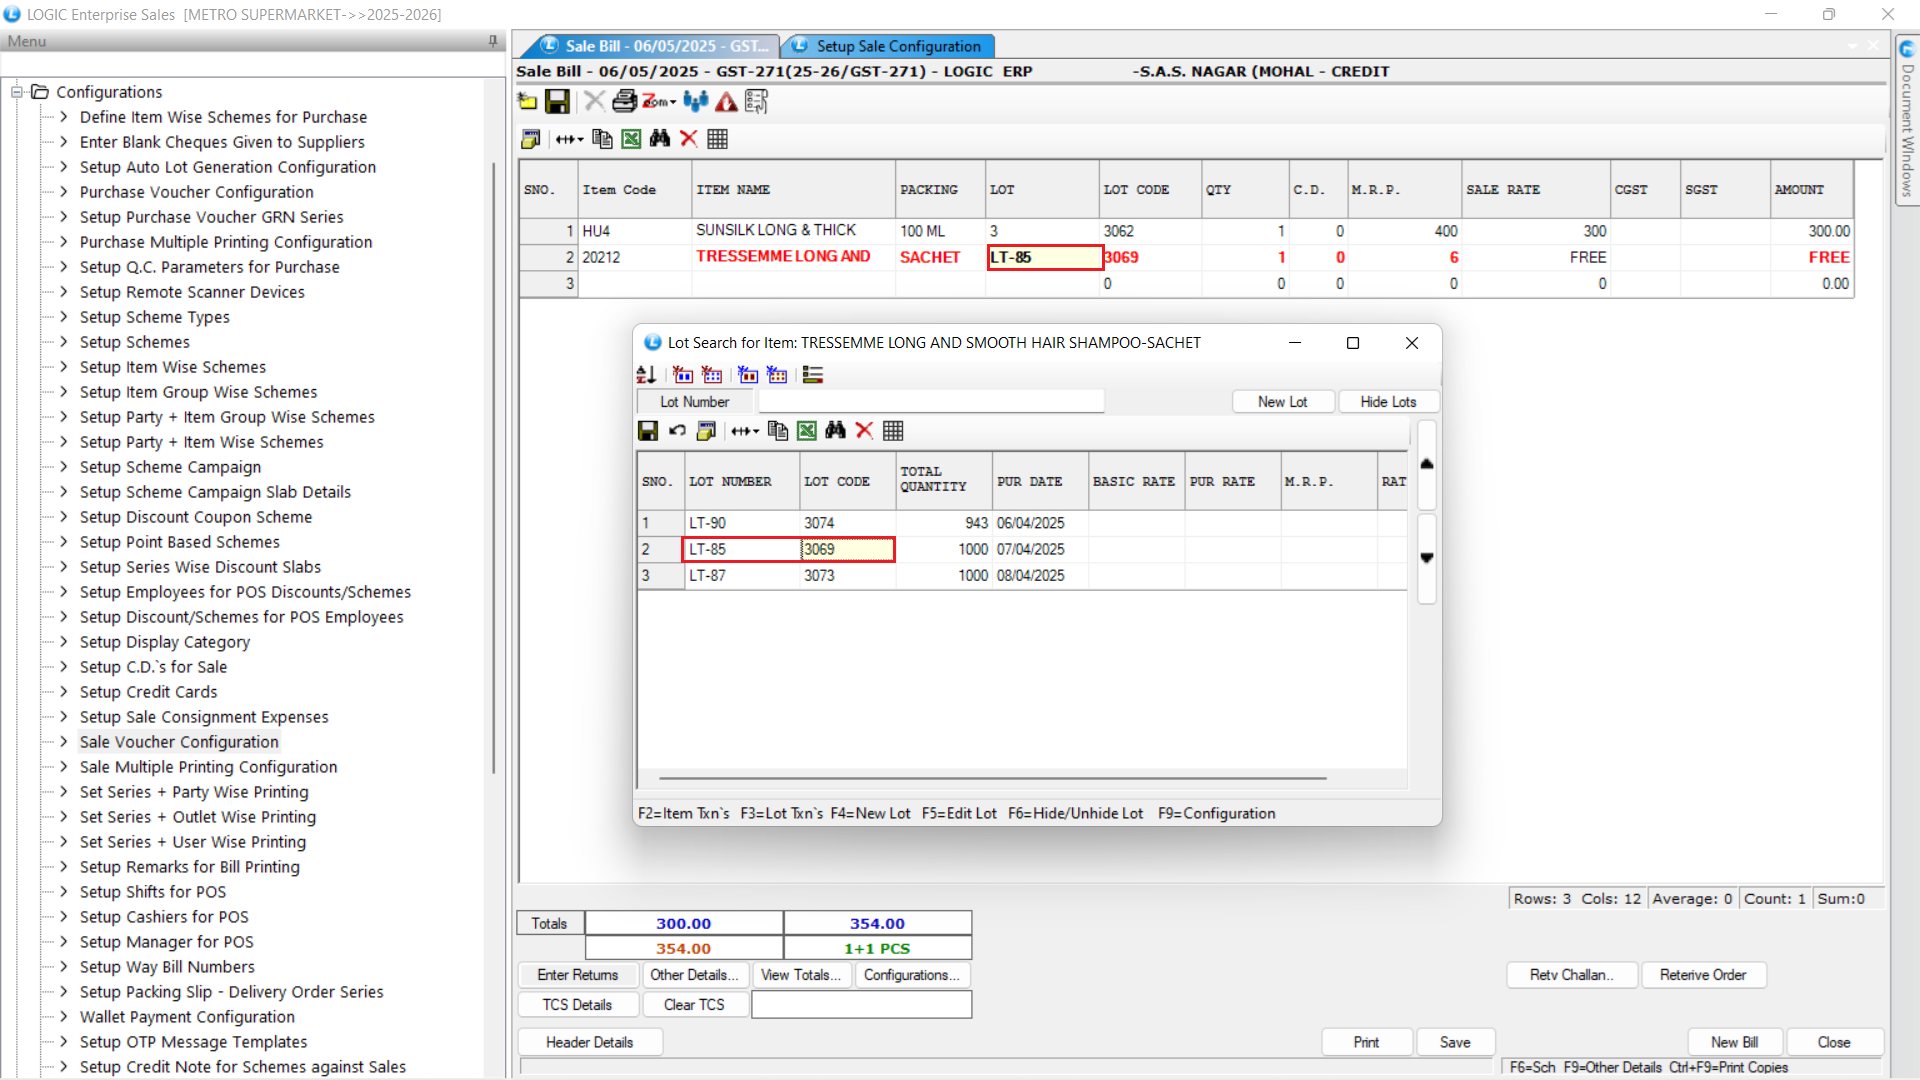Click binoculars find icon in Lot Search dialog
The width and height of the screenshot is (1920, 1080).
(x=836, y=431)
